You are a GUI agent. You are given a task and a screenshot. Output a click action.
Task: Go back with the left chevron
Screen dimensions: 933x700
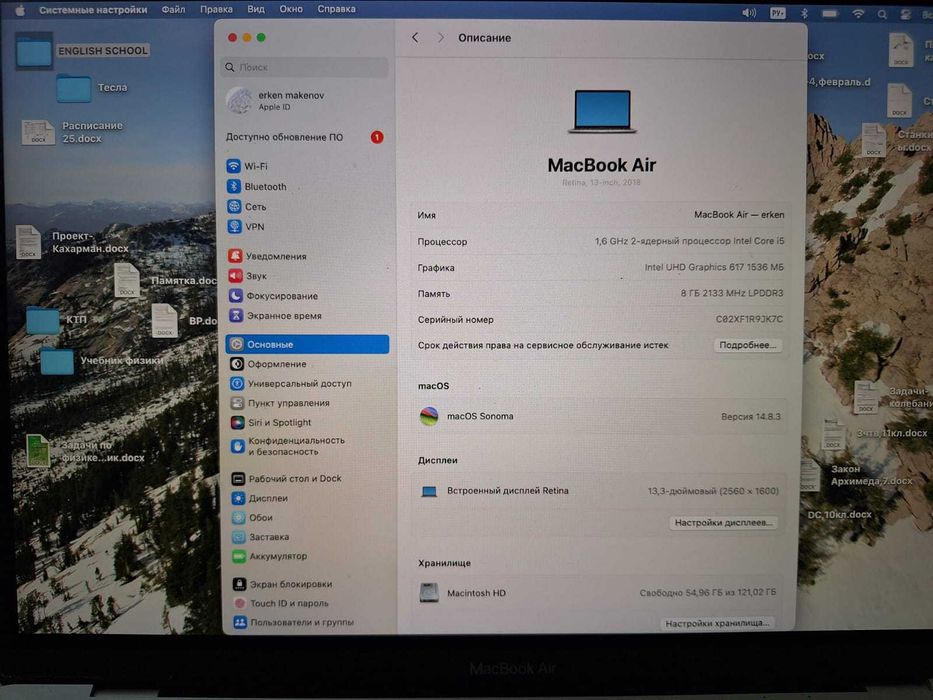click(415, 38)
